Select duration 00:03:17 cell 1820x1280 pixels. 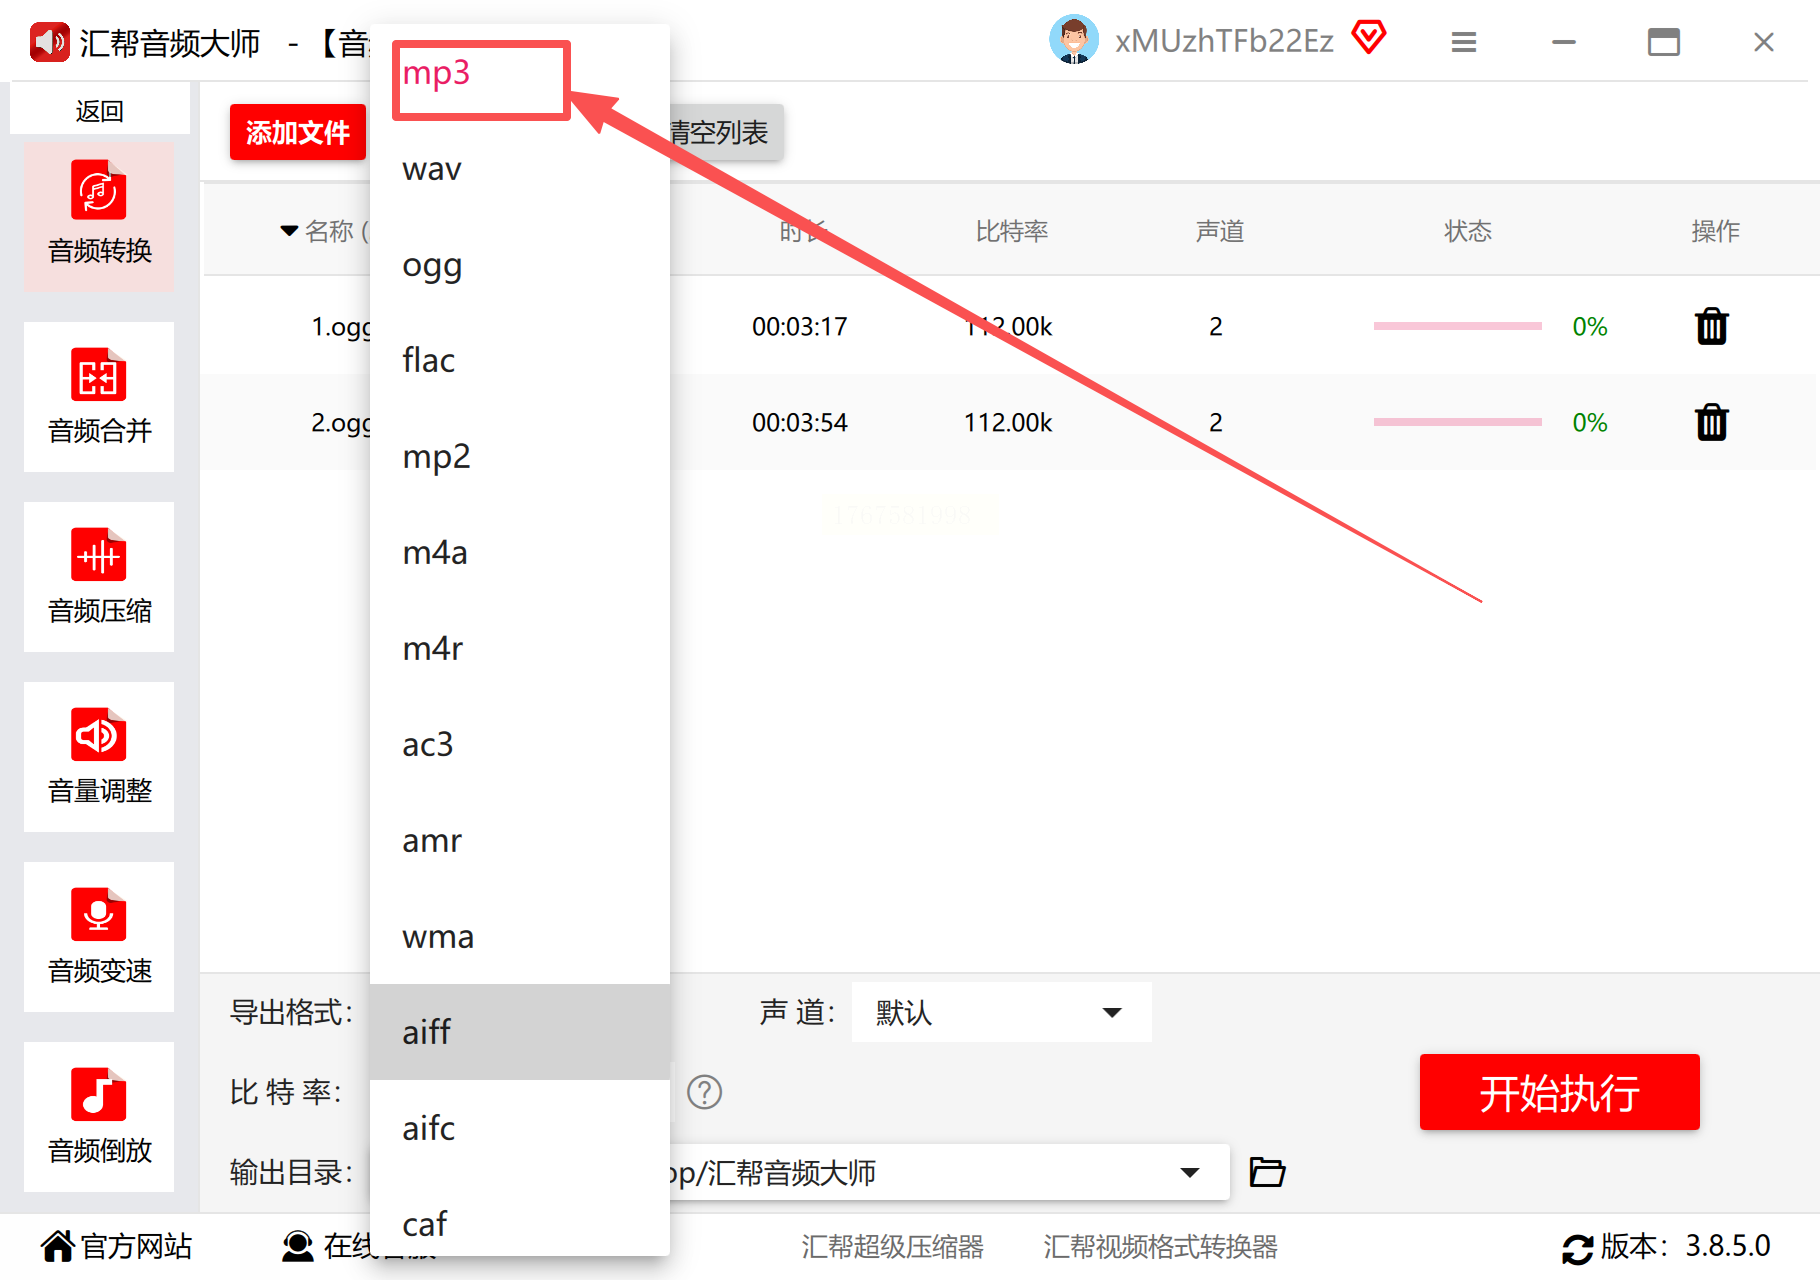pos(800,327)
